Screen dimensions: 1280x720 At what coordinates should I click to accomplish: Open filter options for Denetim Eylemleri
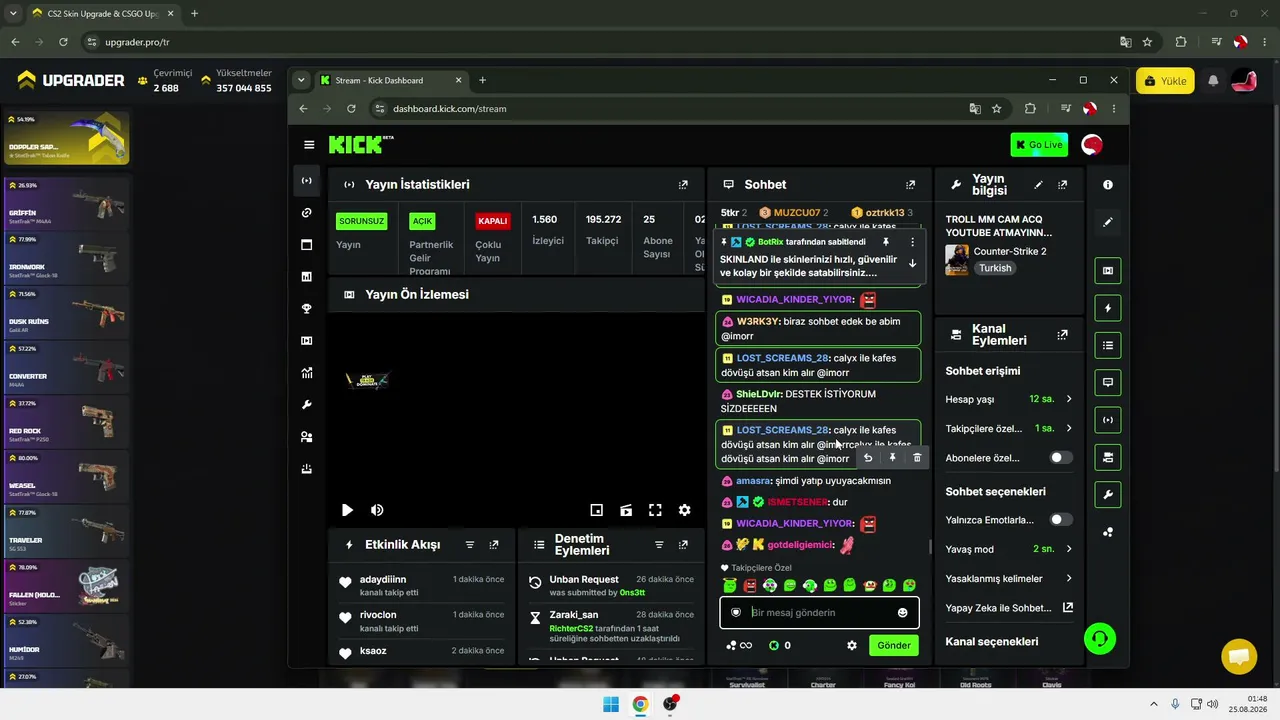click(659, 545)
